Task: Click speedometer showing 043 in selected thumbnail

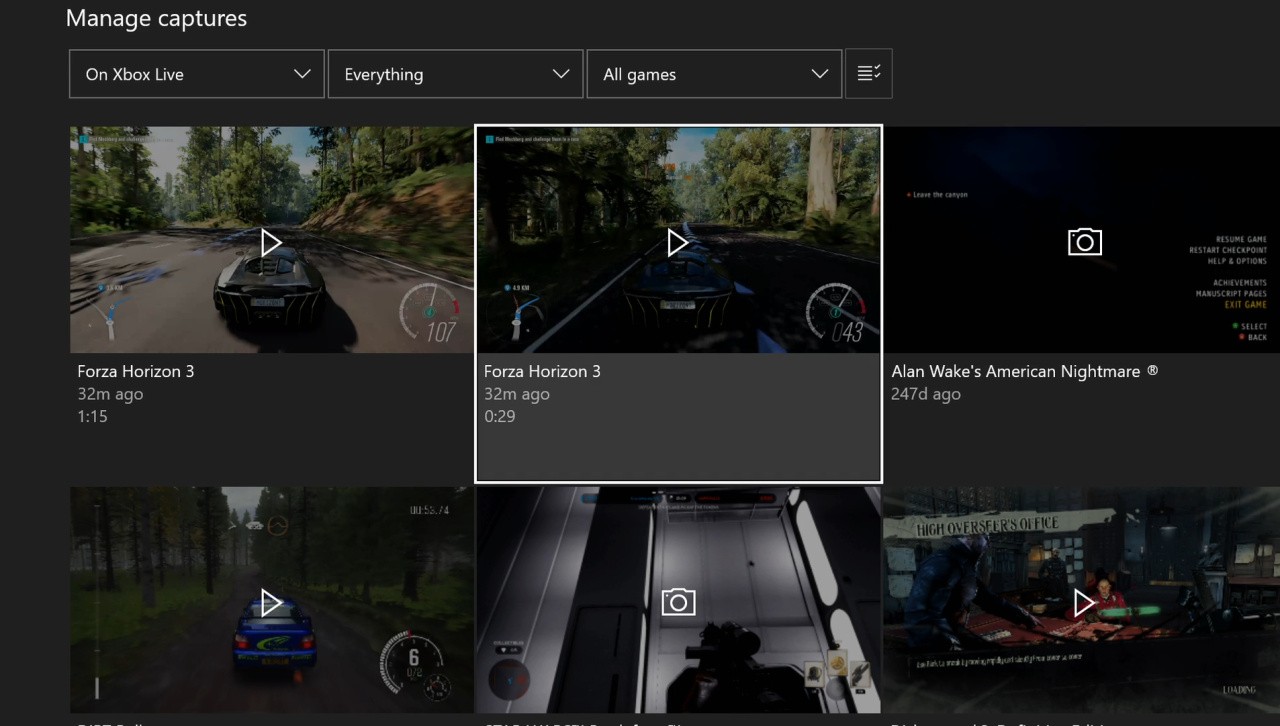Action: click(838, 314)
